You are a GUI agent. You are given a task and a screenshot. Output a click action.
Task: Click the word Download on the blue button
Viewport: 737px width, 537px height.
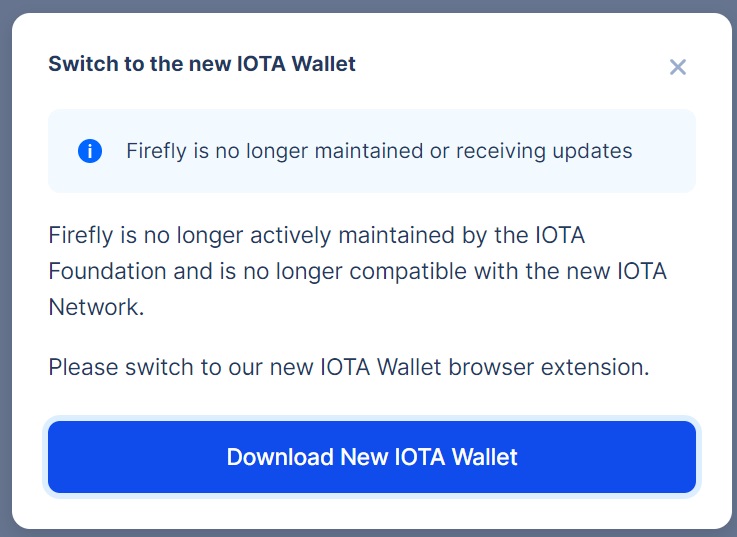[x=280, y=457]
